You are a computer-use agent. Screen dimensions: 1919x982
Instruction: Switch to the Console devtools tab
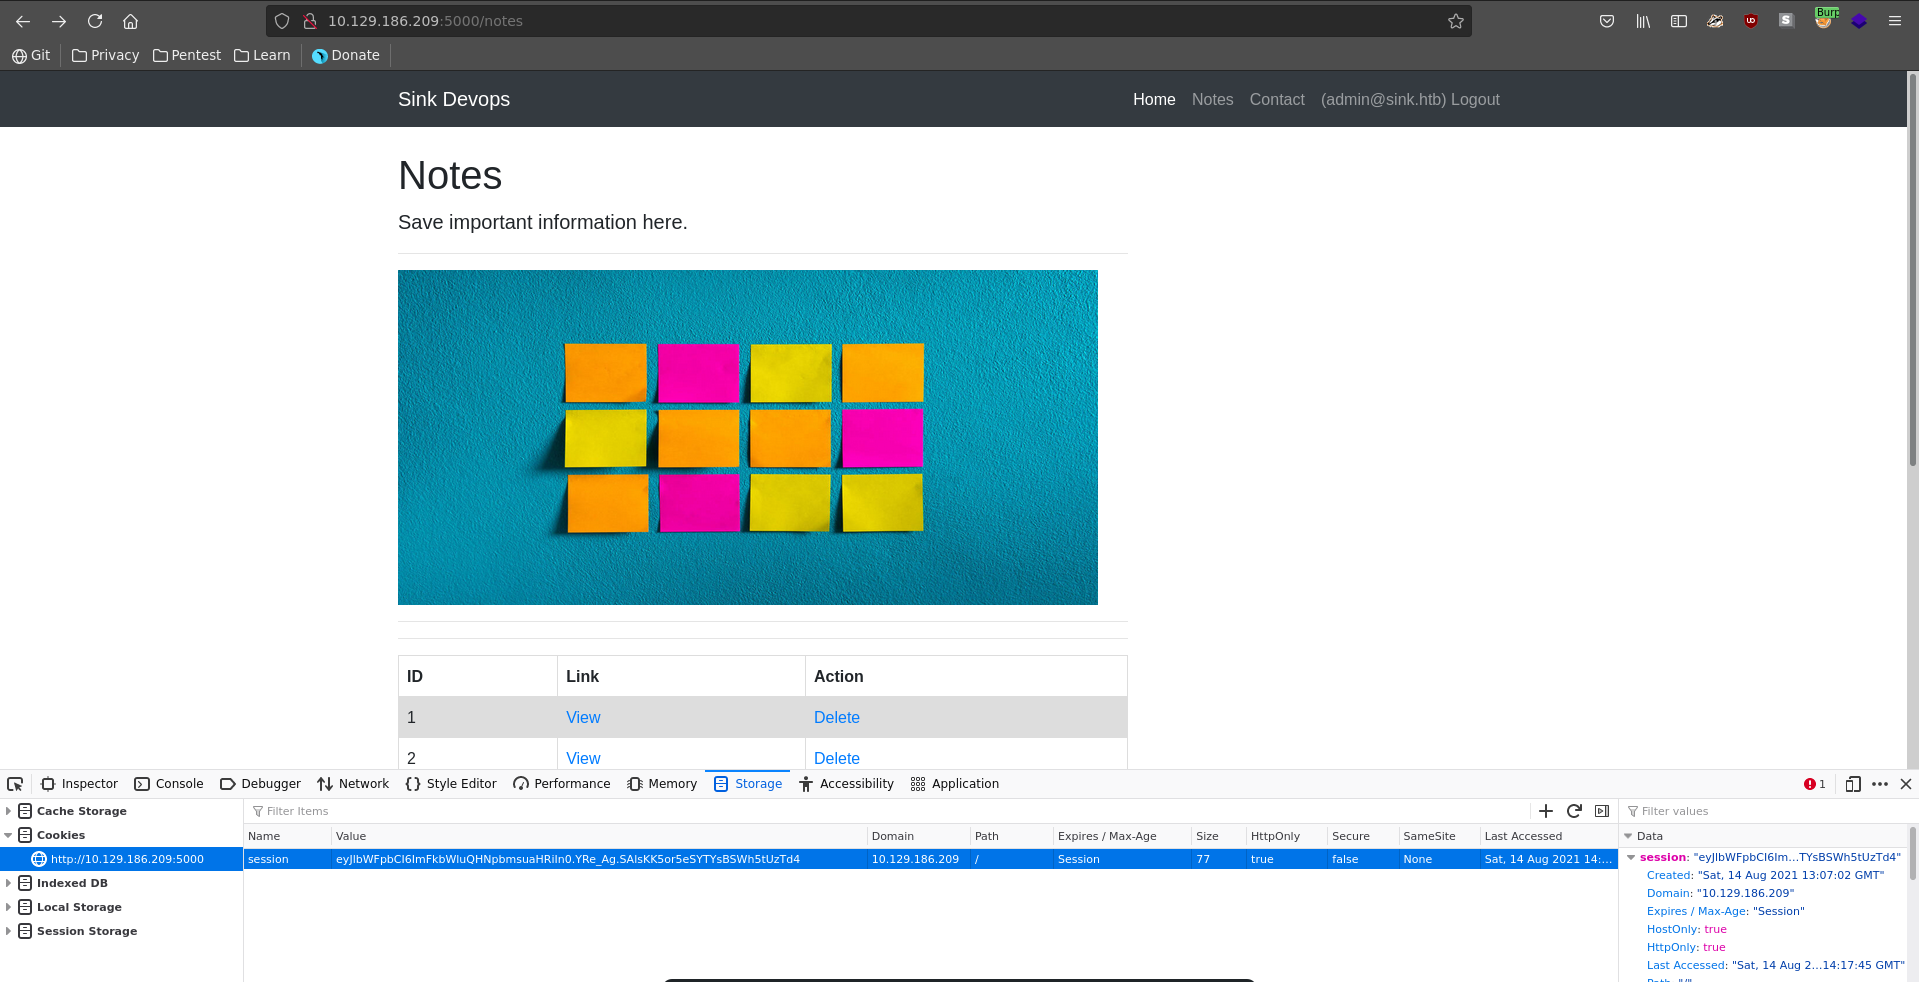(x=169, y=784)
